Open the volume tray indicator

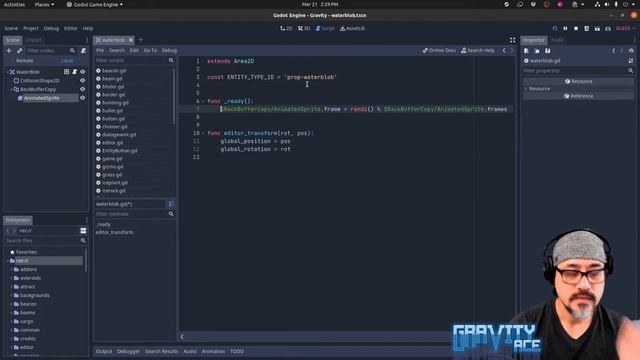[607, 4]
